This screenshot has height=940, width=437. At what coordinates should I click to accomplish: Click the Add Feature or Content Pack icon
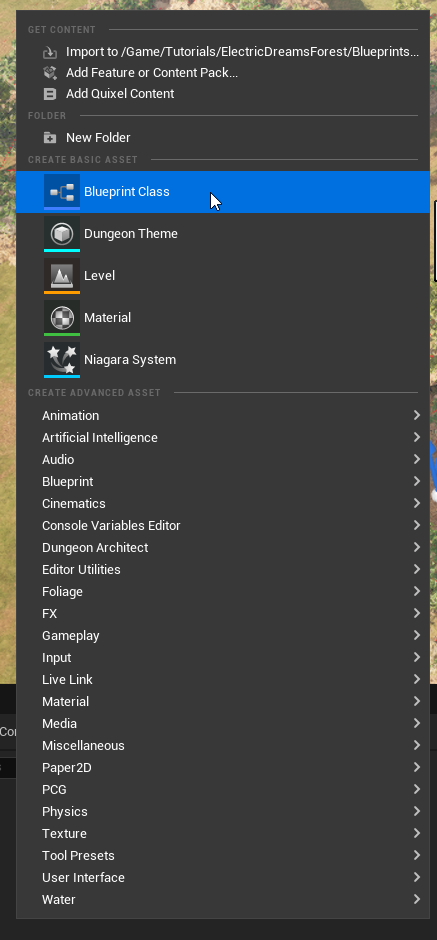click(50, 73)
